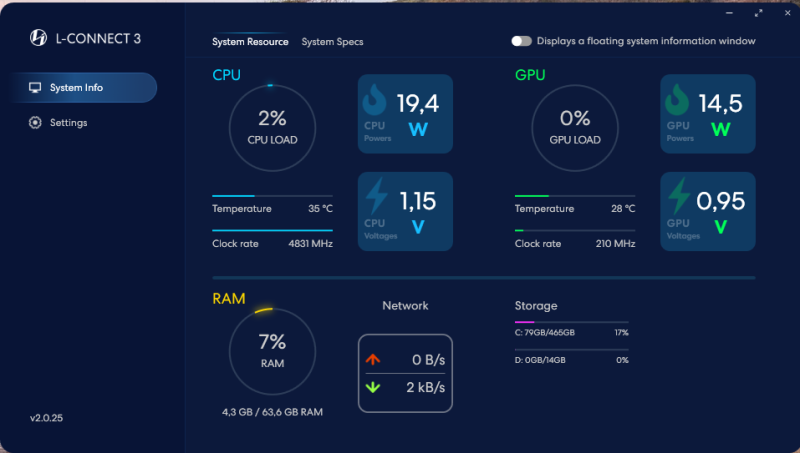
Task: Expand the window using the maximize icon
Action: tap(760, 13)
